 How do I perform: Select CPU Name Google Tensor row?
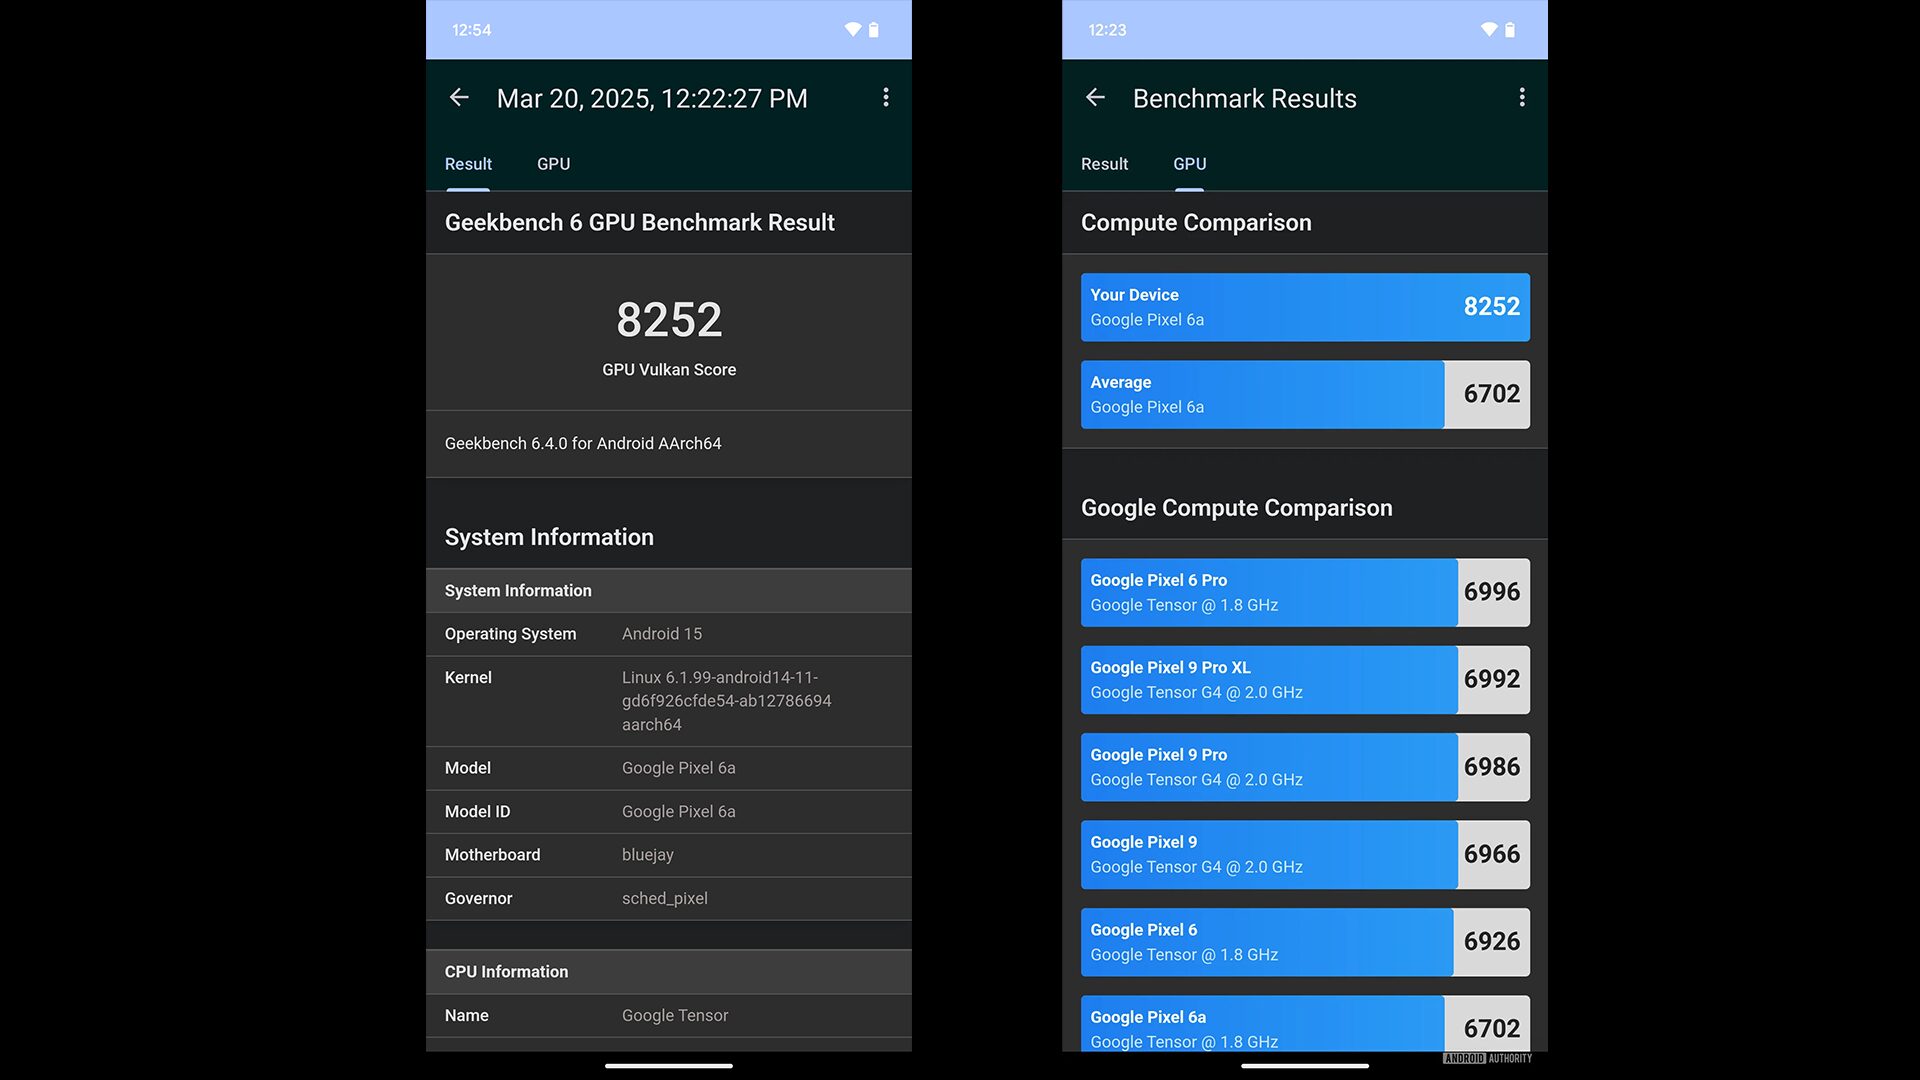[669, 1015]
